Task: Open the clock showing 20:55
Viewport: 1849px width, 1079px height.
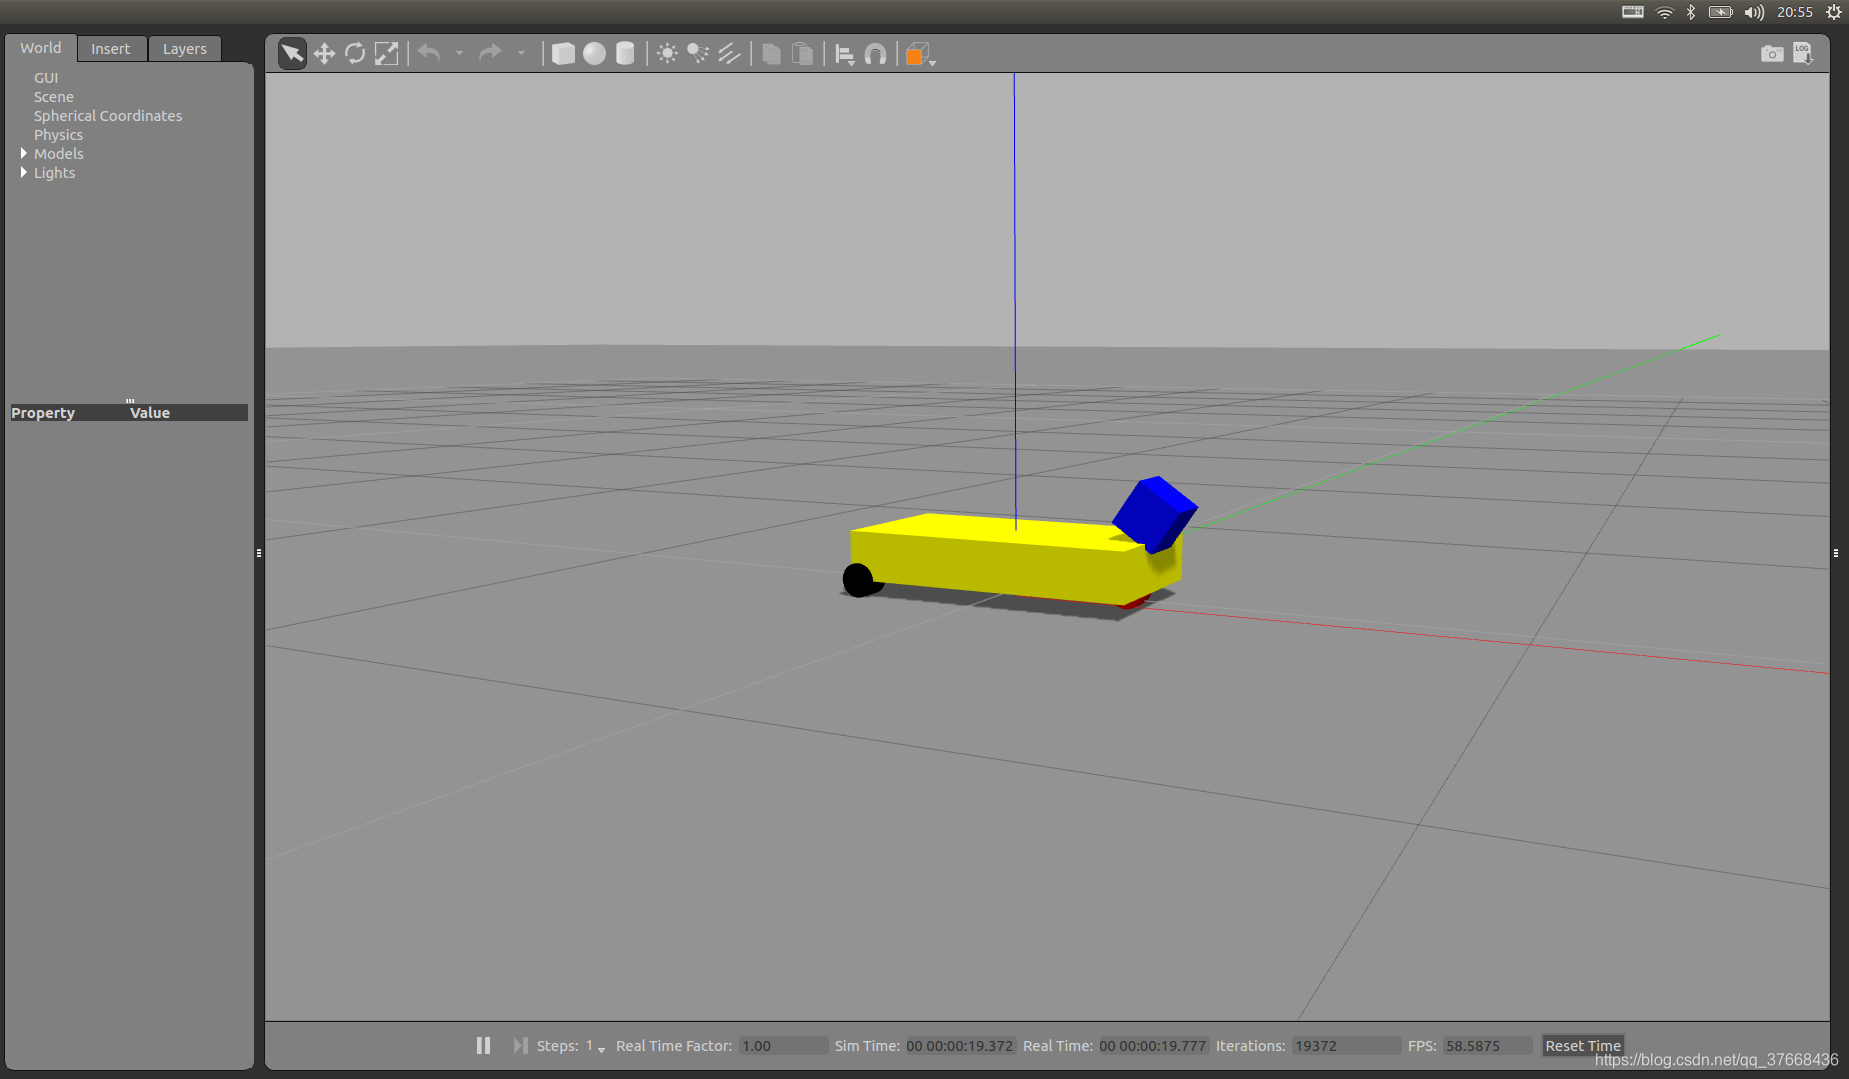Action: (x=1795, y=12)
